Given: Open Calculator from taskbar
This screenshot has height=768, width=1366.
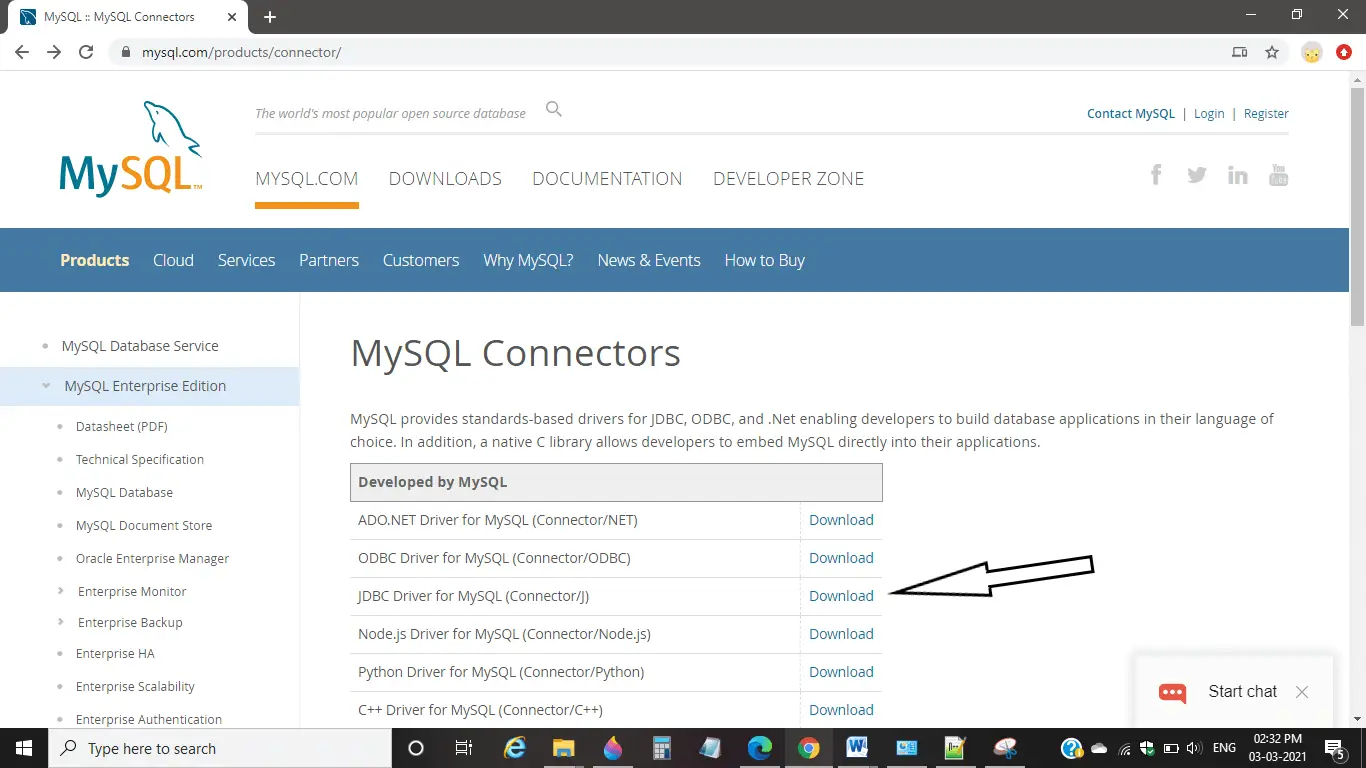Looking at the screenshot, I should 661,748.
